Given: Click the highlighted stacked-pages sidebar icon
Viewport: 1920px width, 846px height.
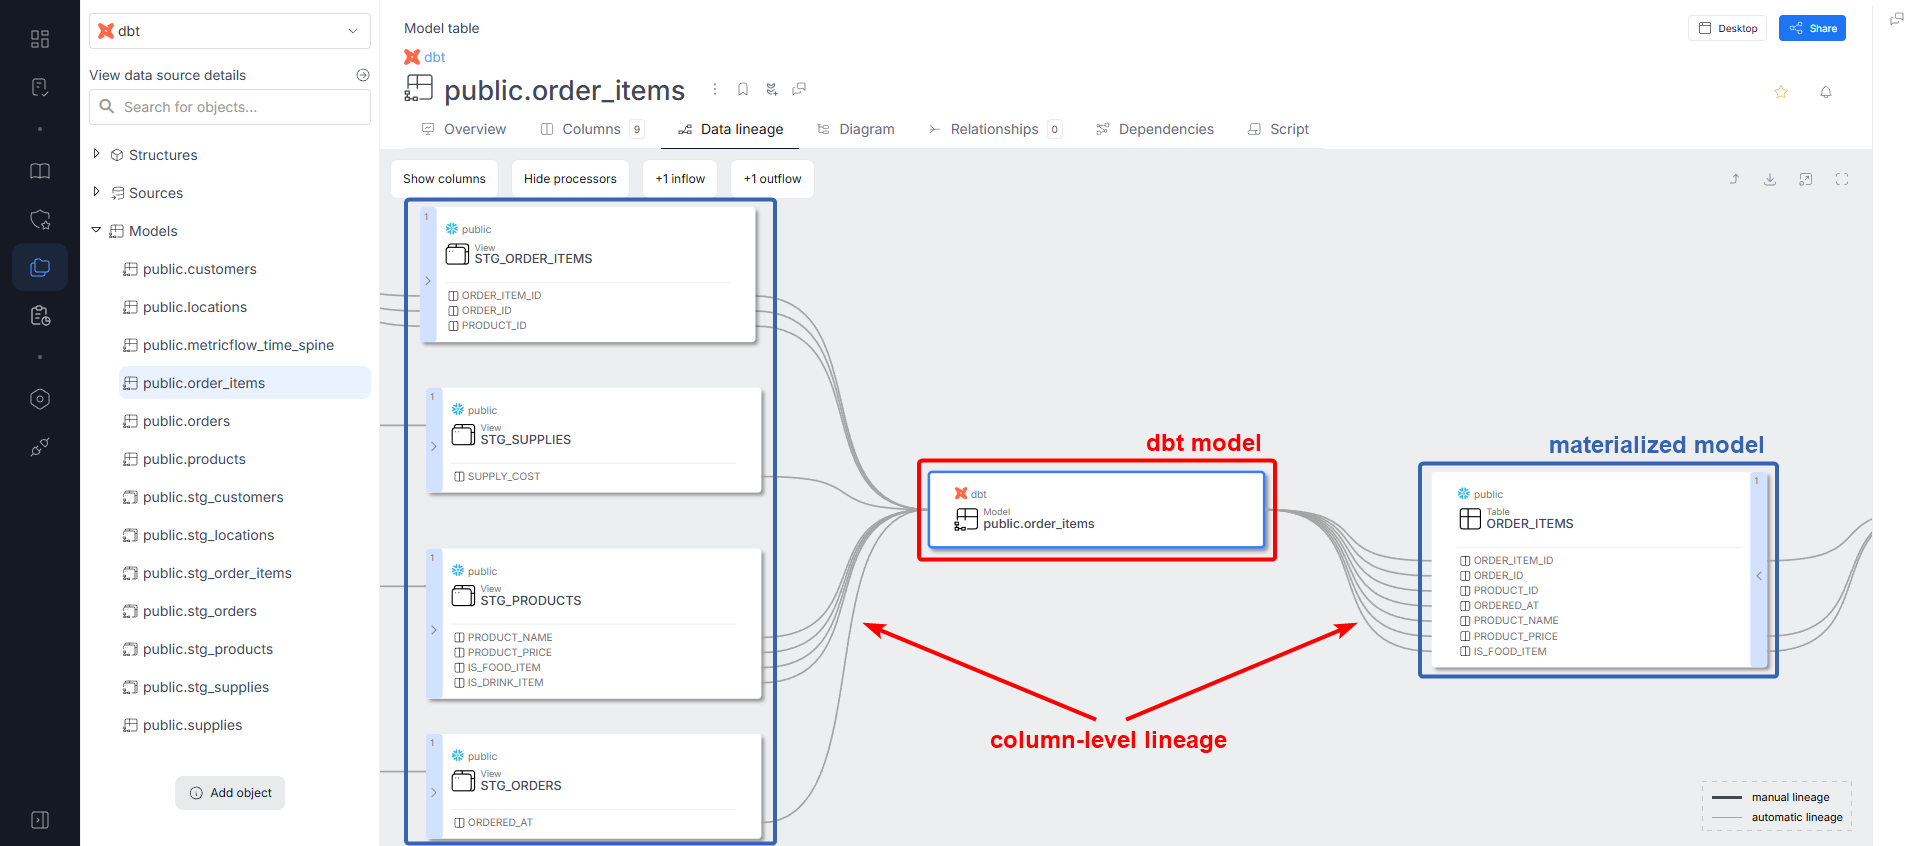Looking at the screenshot, I should pos(40,268).
